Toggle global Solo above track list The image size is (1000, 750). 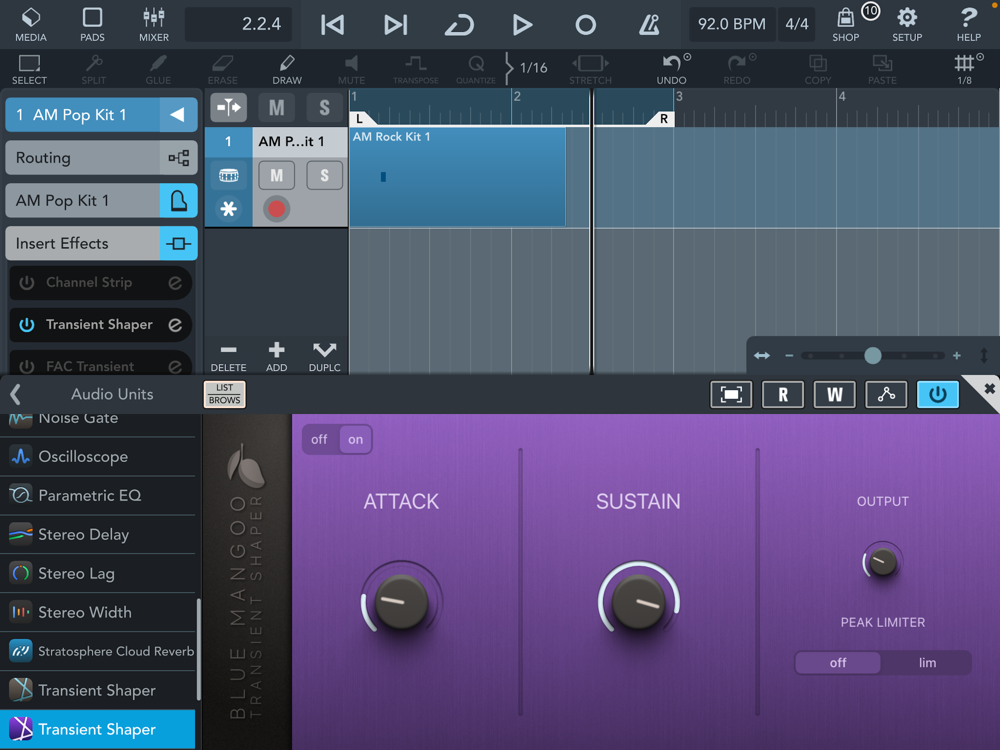[x=324, y=108]
